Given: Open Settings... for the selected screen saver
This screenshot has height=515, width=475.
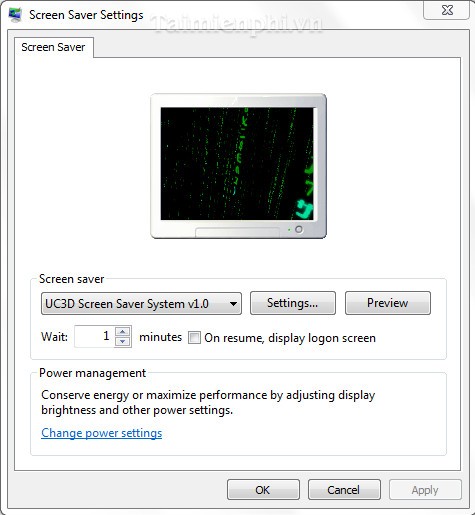Looking at the screenshot, I should pos(293,303).
